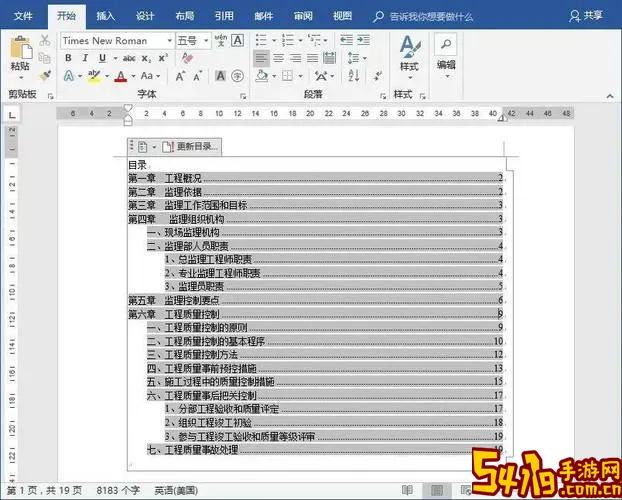
Task: Open the table of contents options icon
Action: pyautogui.click(x=145, y=147)
